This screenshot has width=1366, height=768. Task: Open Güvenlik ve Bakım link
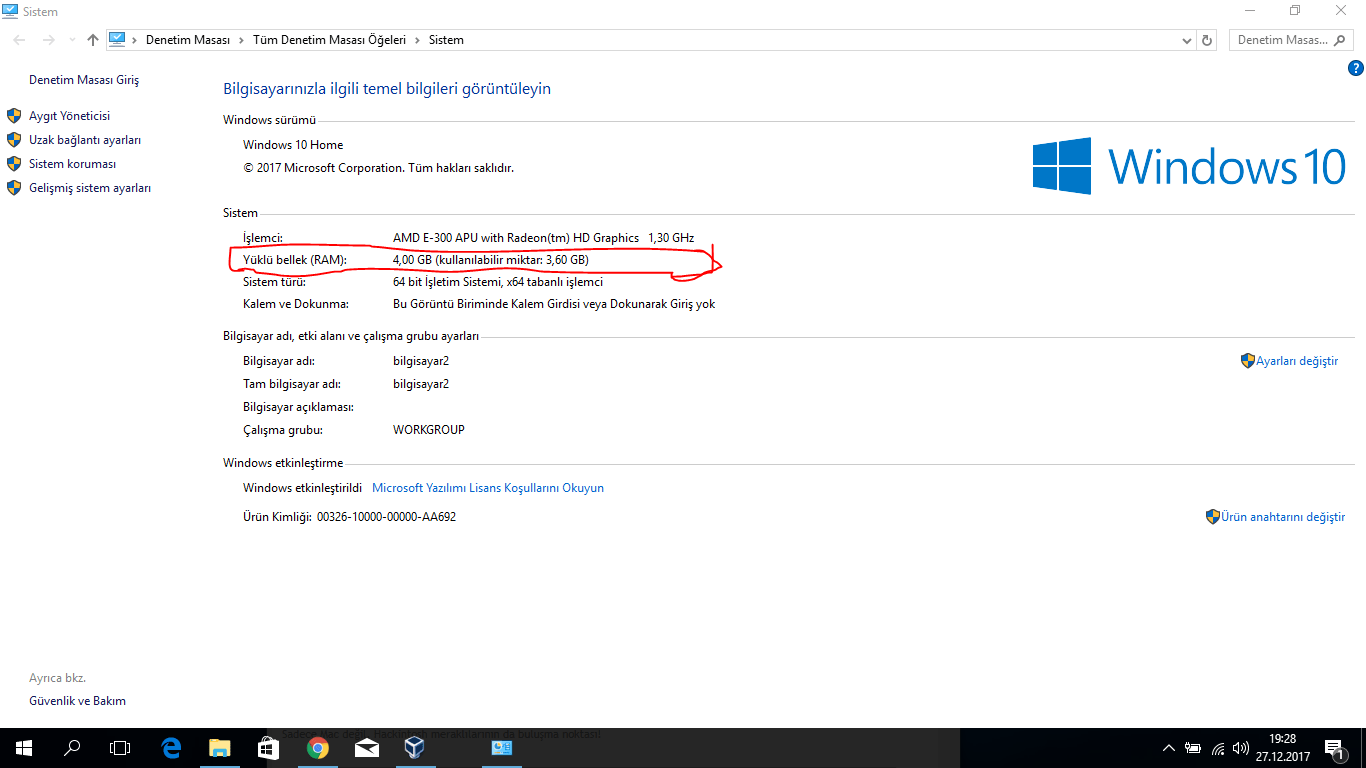(x=77, y=701)
